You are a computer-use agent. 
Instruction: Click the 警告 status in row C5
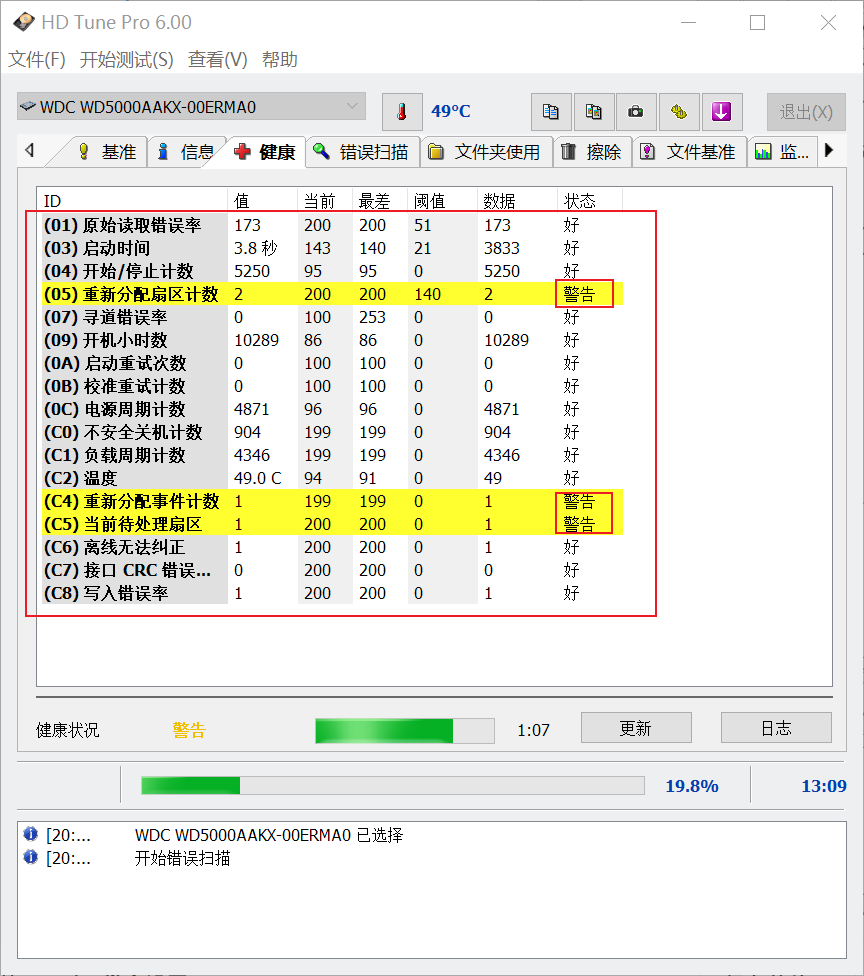point(579,524)
